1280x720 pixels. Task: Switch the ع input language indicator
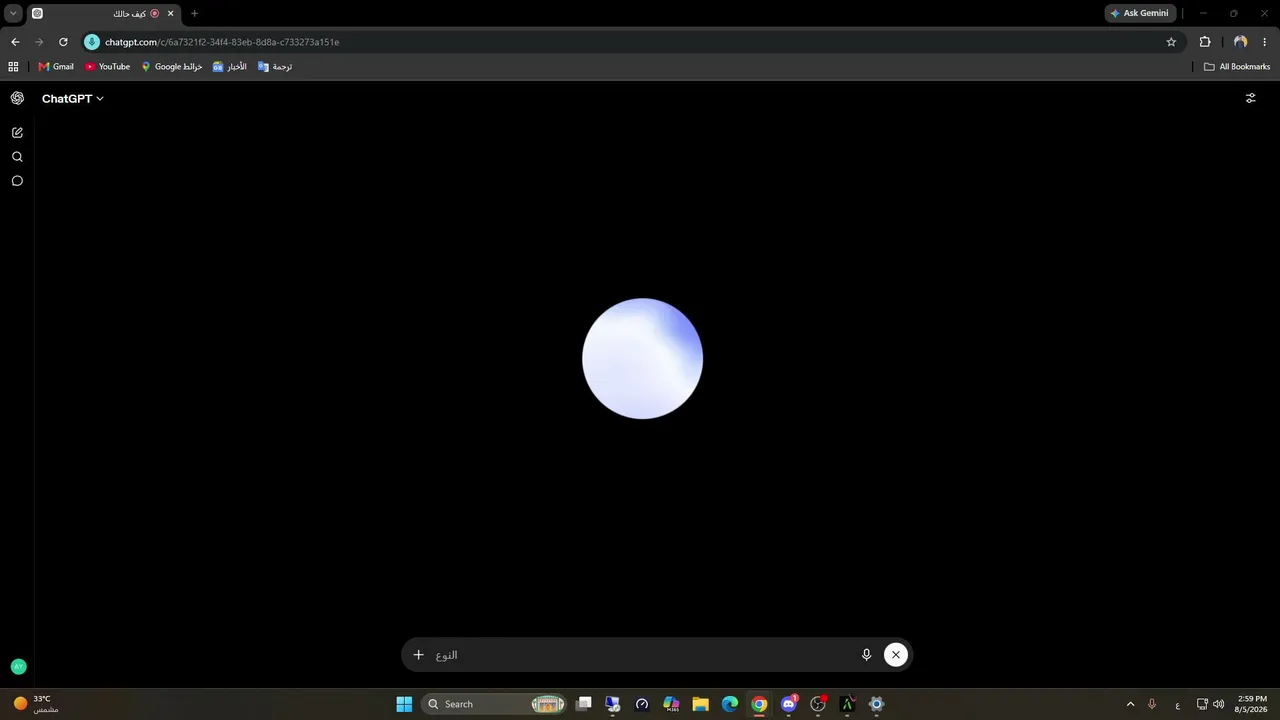1178,704
